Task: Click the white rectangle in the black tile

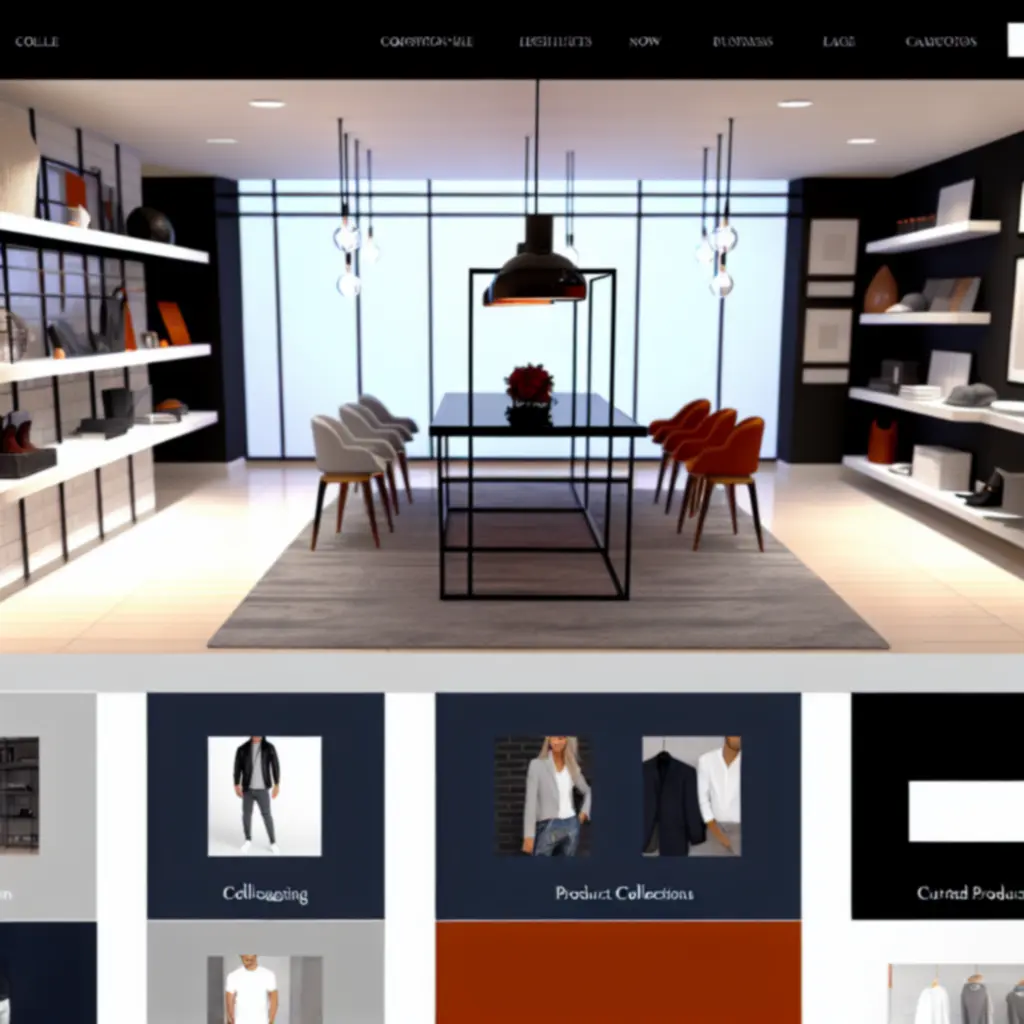Action: coord(965,811)
